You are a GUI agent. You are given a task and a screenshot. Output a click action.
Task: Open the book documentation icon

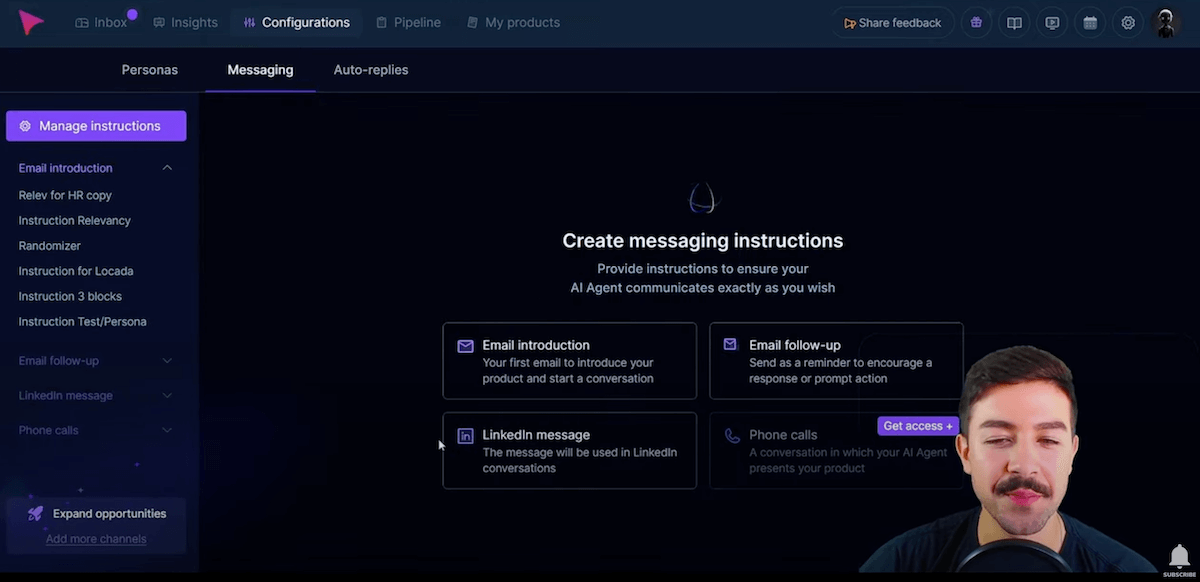(x=1014, y=23)
